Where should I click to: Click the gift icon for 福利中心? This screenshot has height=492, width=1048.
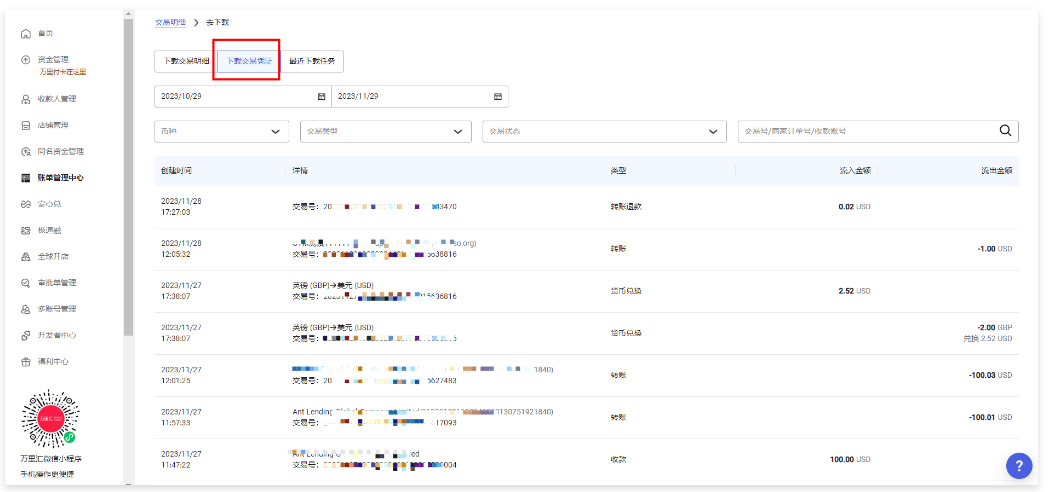25,361
